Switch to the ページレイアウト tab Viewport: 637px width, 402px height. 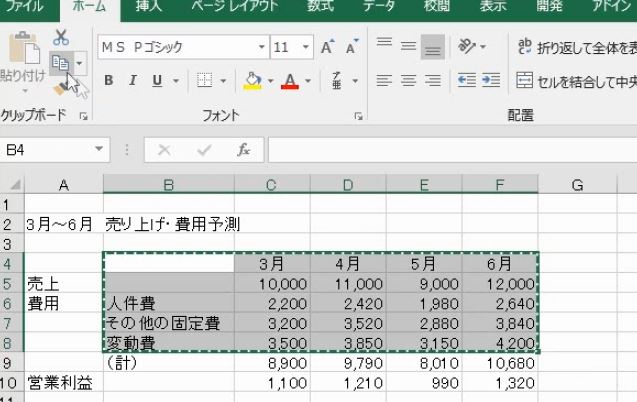235,6
